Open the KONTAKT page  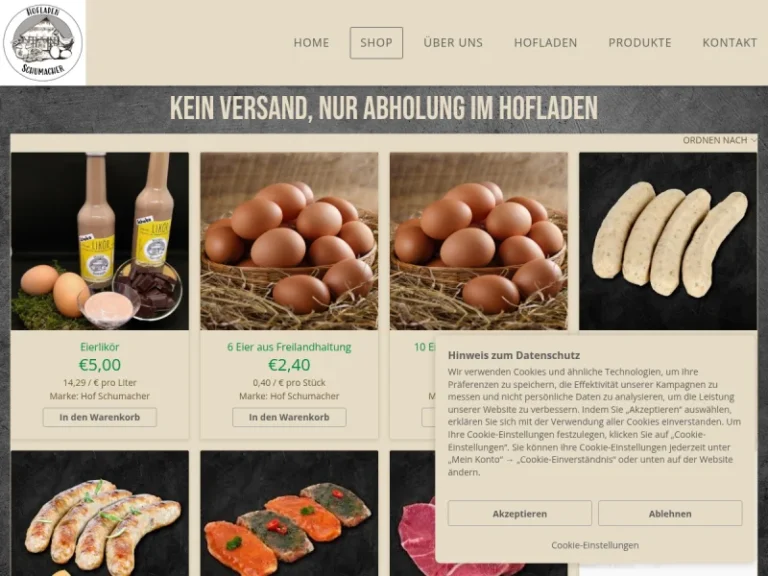point(730,43)
